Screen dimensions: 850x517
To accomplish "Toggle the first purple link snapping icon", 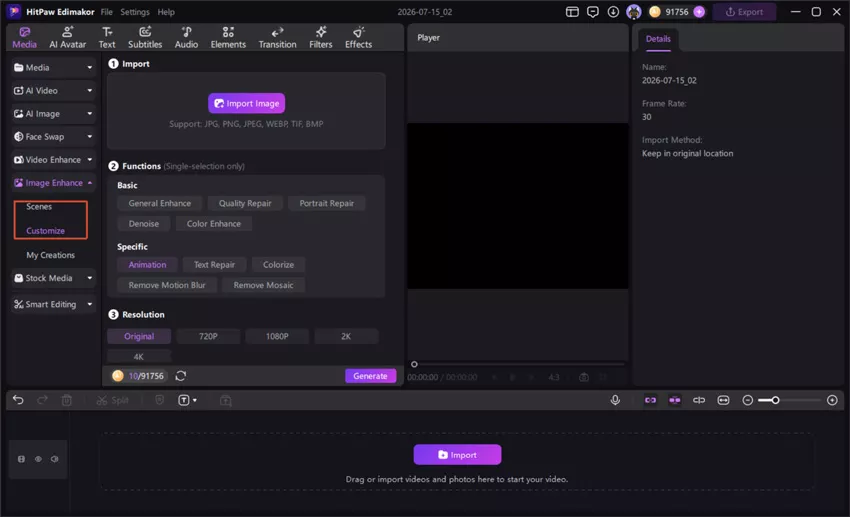I will 650,400.
